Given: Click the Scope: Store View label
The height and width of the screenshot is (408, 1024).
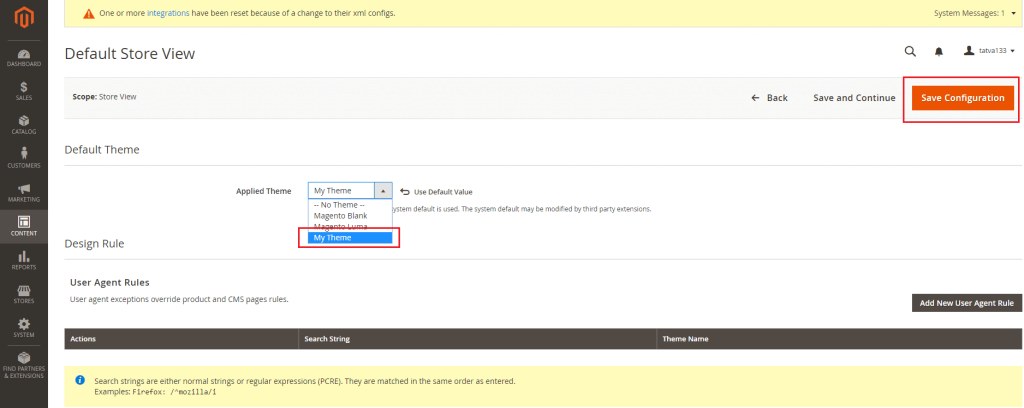Looking at the screenshot, I should (104, 97).
